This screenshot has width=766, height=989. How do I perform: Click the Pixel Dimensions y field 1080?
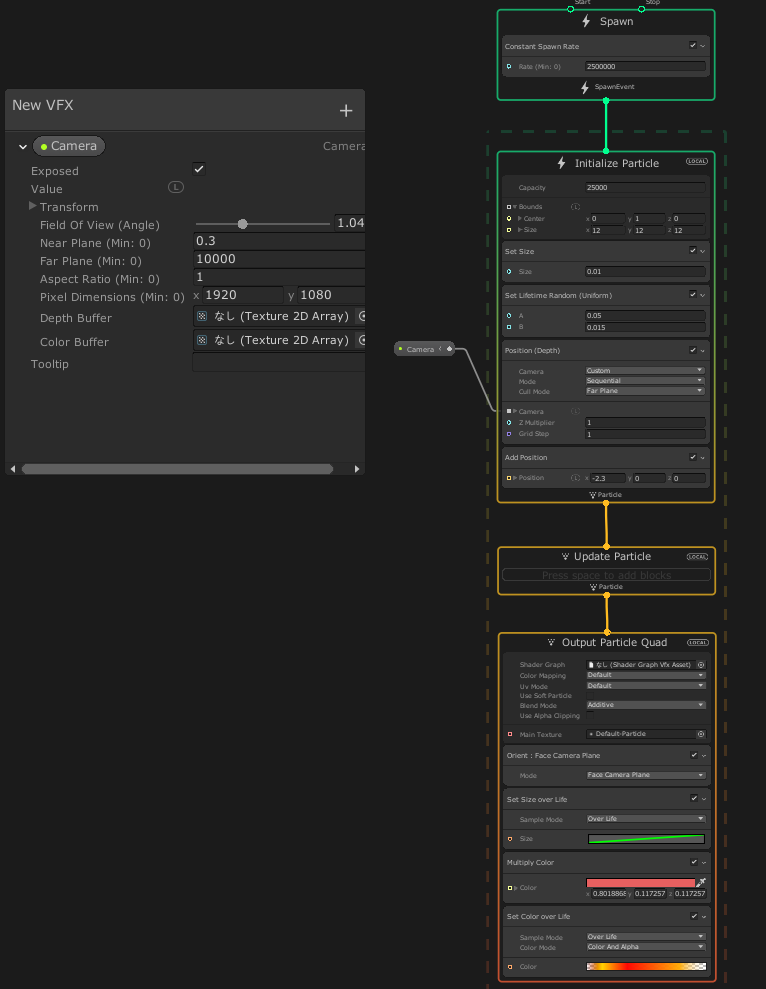pos(331,295)
